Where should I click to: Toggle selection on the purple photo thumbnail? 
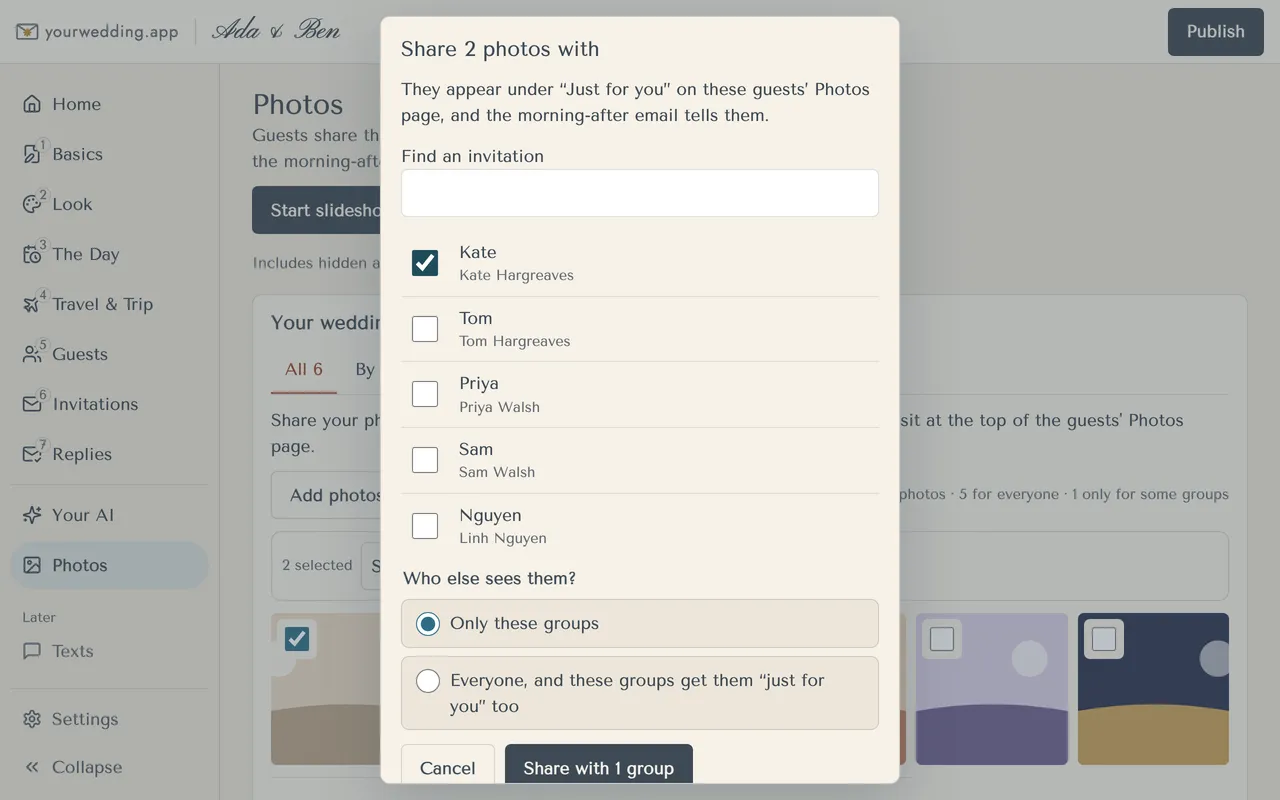942,639
